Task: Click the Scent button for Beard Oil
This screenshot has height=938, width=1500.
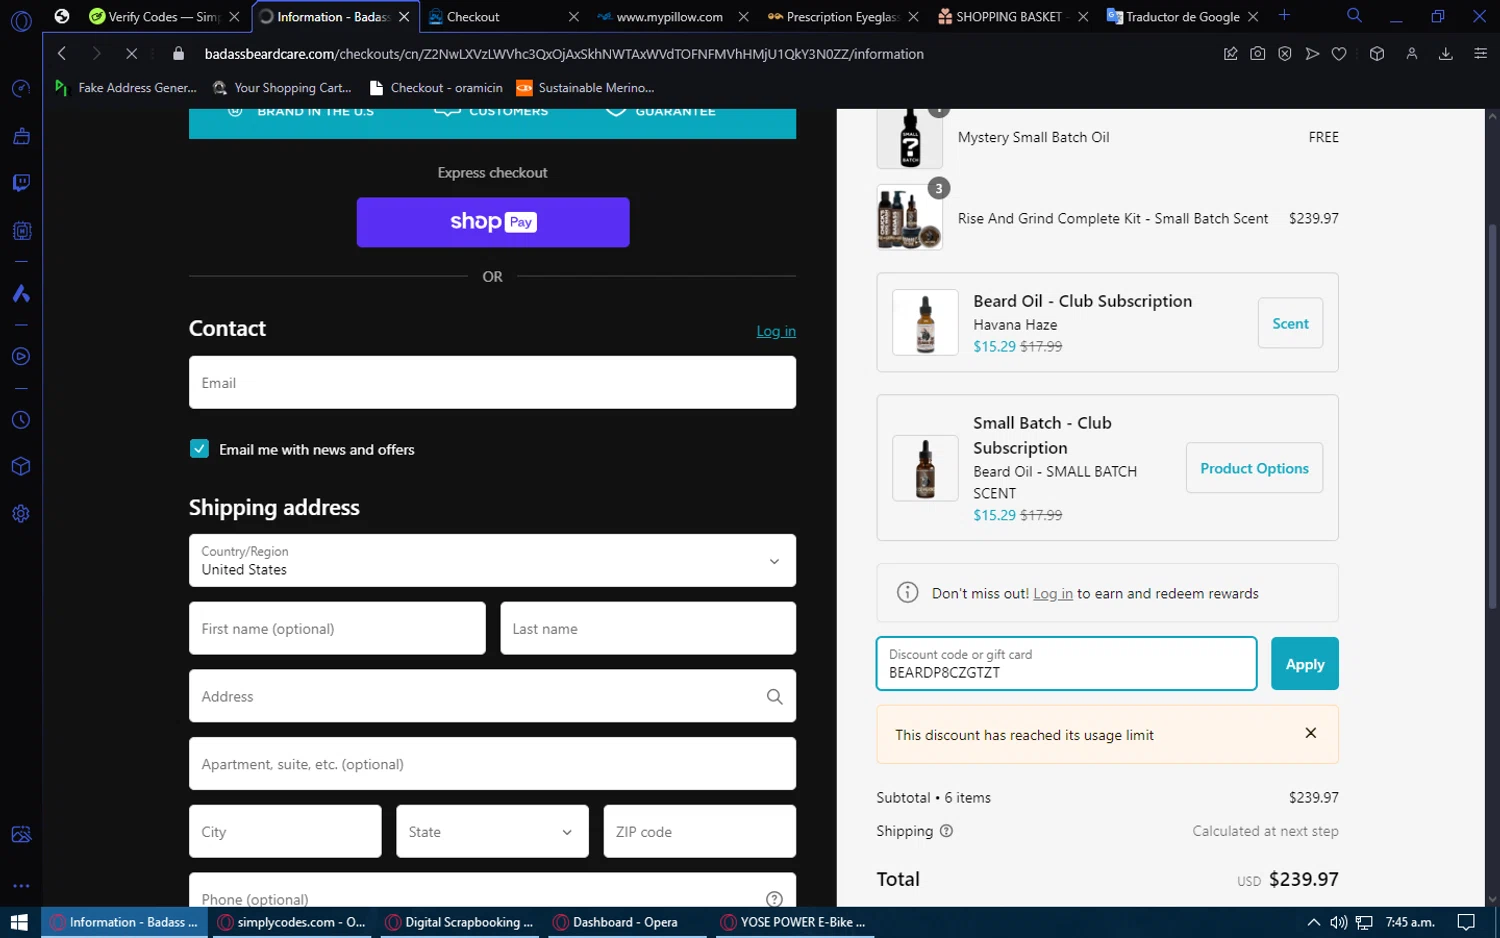Action: coord(1290,323)
